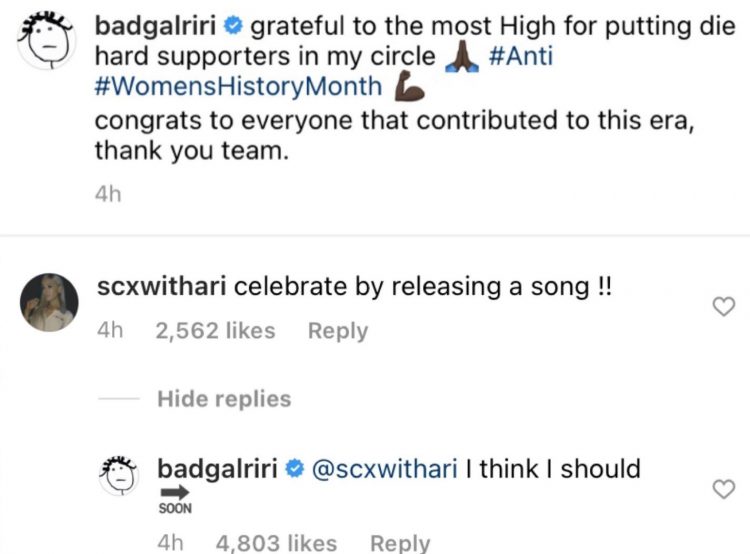Image resolution: width=750 pixels, height=554 pixels.
Task: Reply to the scxwithari comment
Action: 337,331
